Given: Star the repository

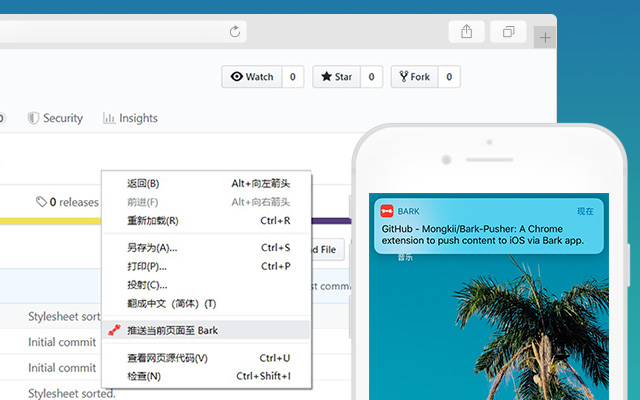Looking at the screenshot, I should click(336, 77).
